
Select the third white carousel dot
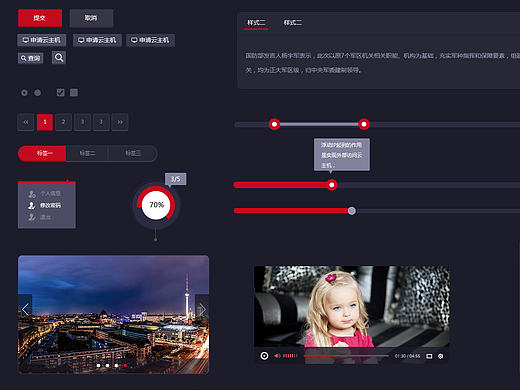click(x=116, y=366)
